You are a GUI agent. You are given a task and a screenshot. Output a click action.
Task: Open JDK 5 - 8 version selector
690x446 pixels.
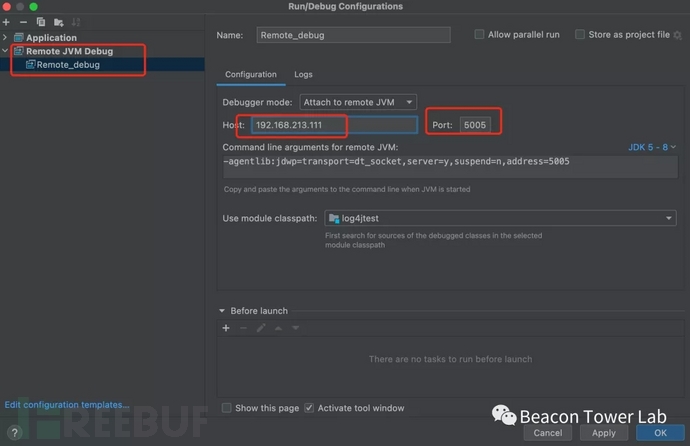(652, 147)
